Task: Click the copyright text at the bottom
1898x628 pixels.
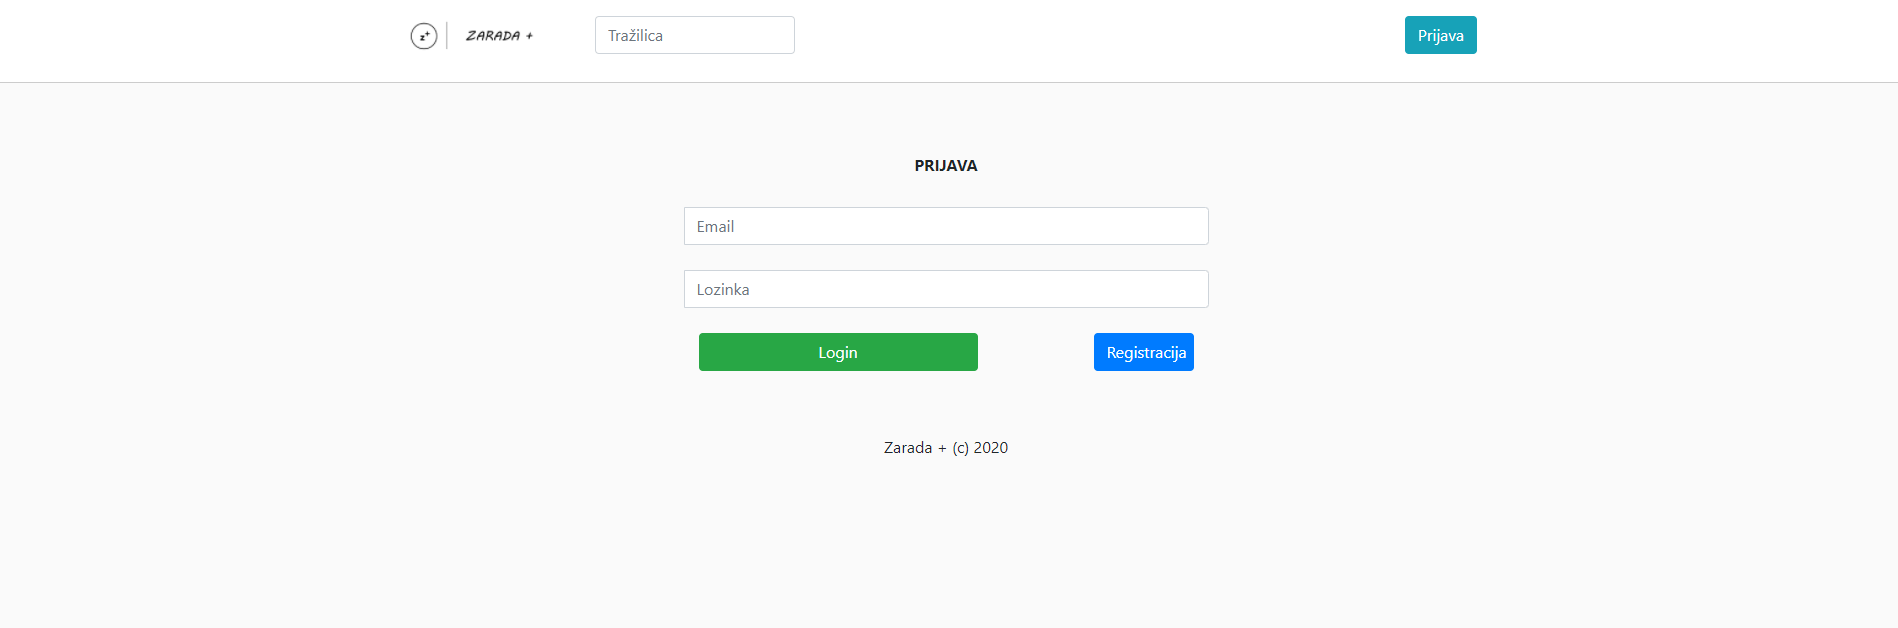Action: [945, 448]
